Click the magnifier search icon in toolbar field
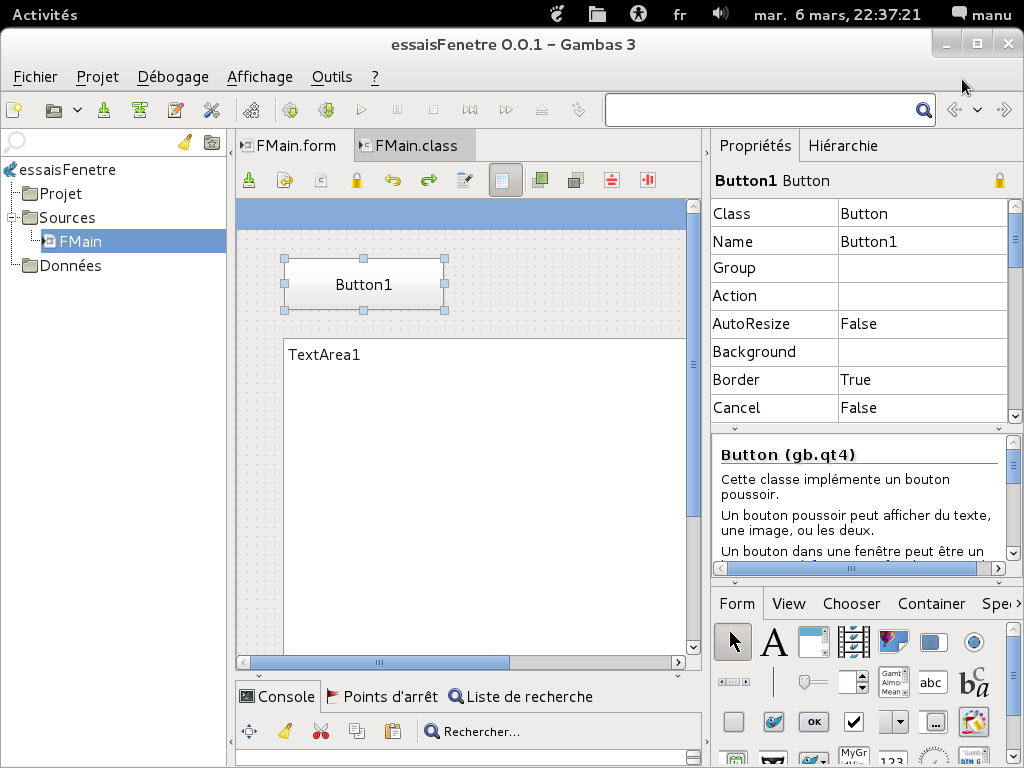This screenshot has height=768, width=1024. click(923, 110)
